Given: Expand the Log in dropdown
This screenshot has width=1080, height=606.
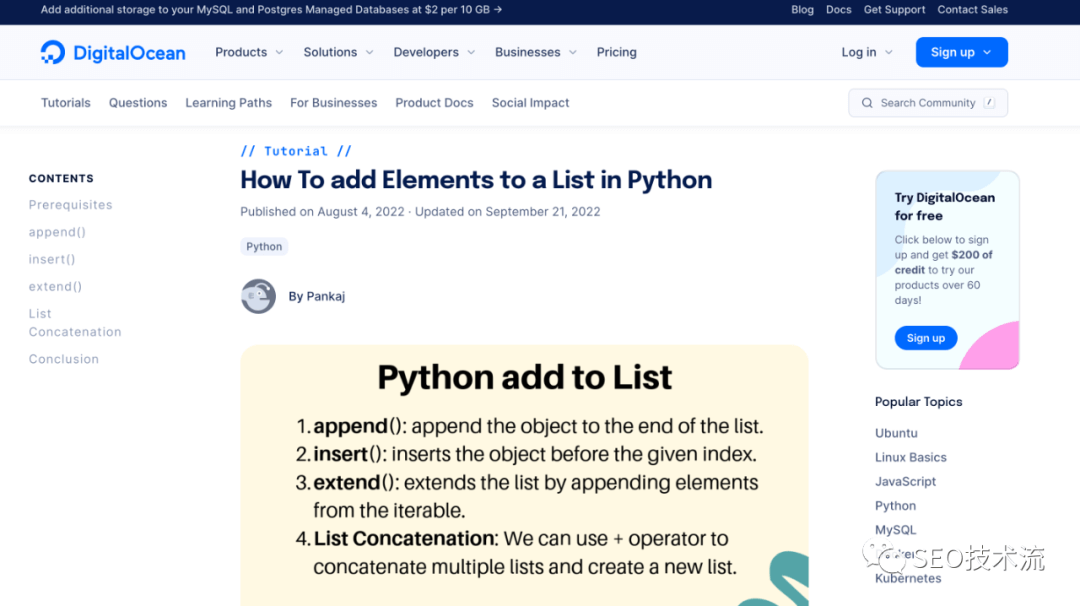Looking at the screenshot, I should 866,52.
